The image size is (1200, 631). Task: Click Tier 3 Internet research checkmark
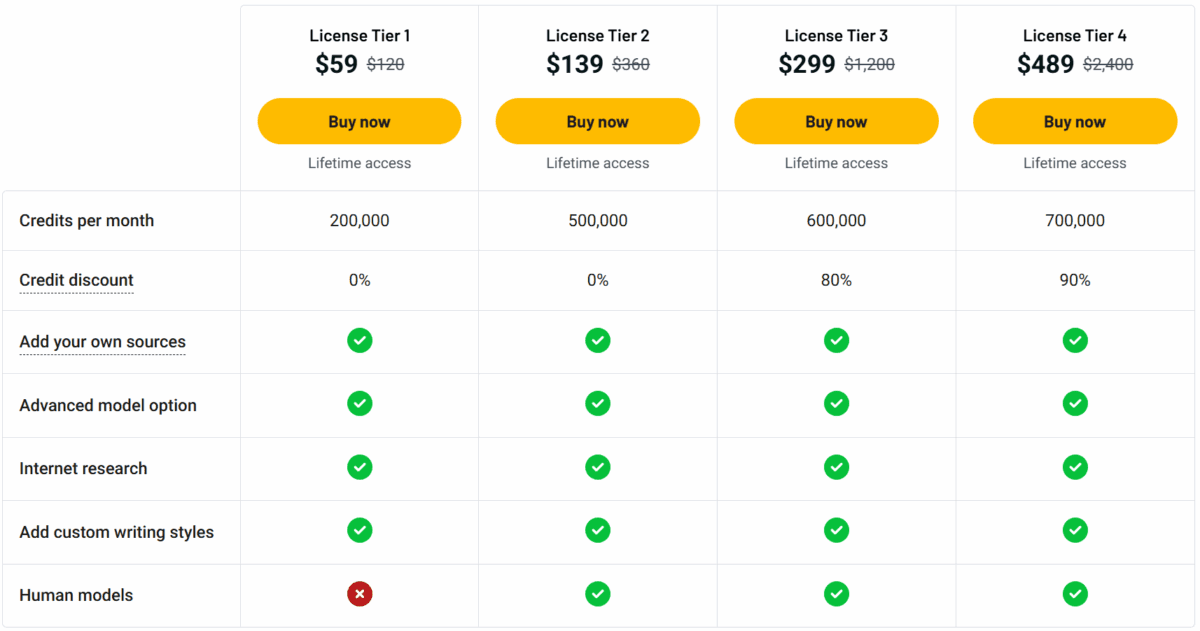(x=836, y=467)
